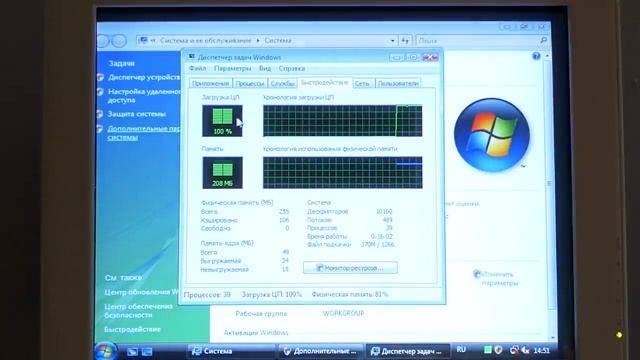The height and width of the screenshot is (360, 640).
Task: Open the Файл menu in Task Manager
Action: pos(198,69)
